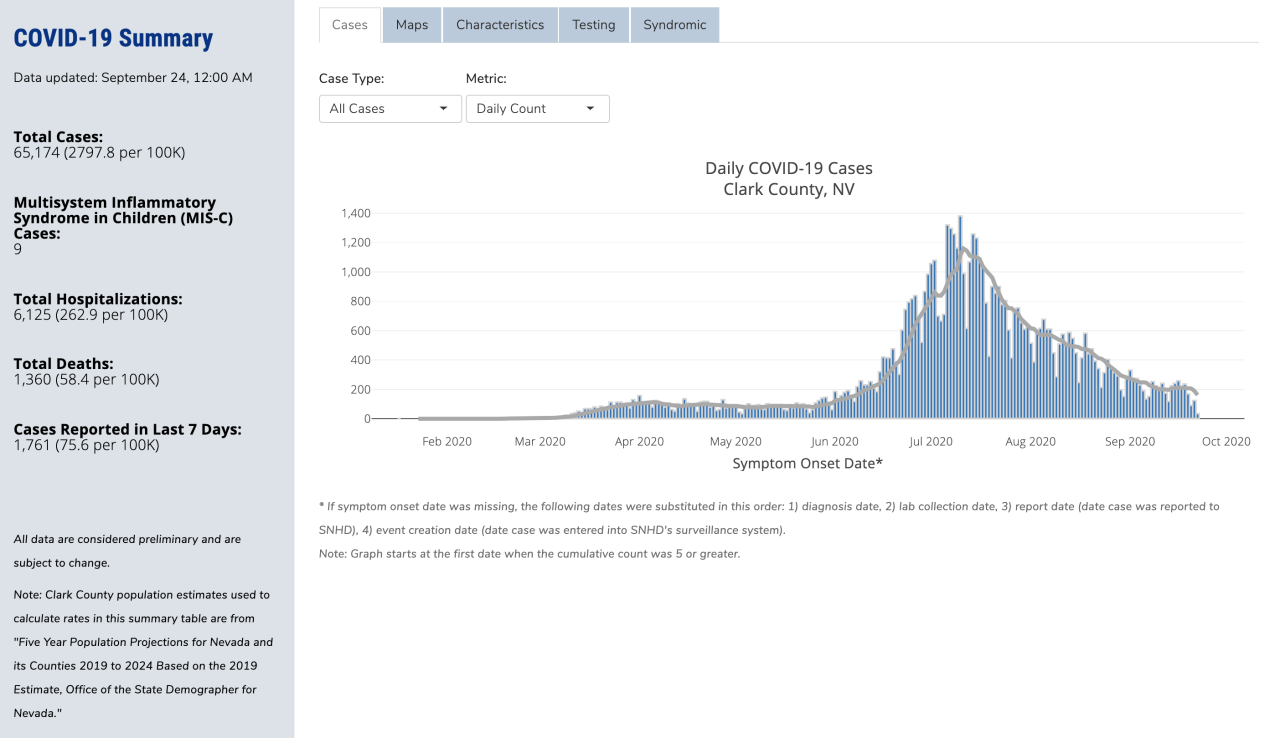Click the MIS-C cases count 9

coord(18,249)
